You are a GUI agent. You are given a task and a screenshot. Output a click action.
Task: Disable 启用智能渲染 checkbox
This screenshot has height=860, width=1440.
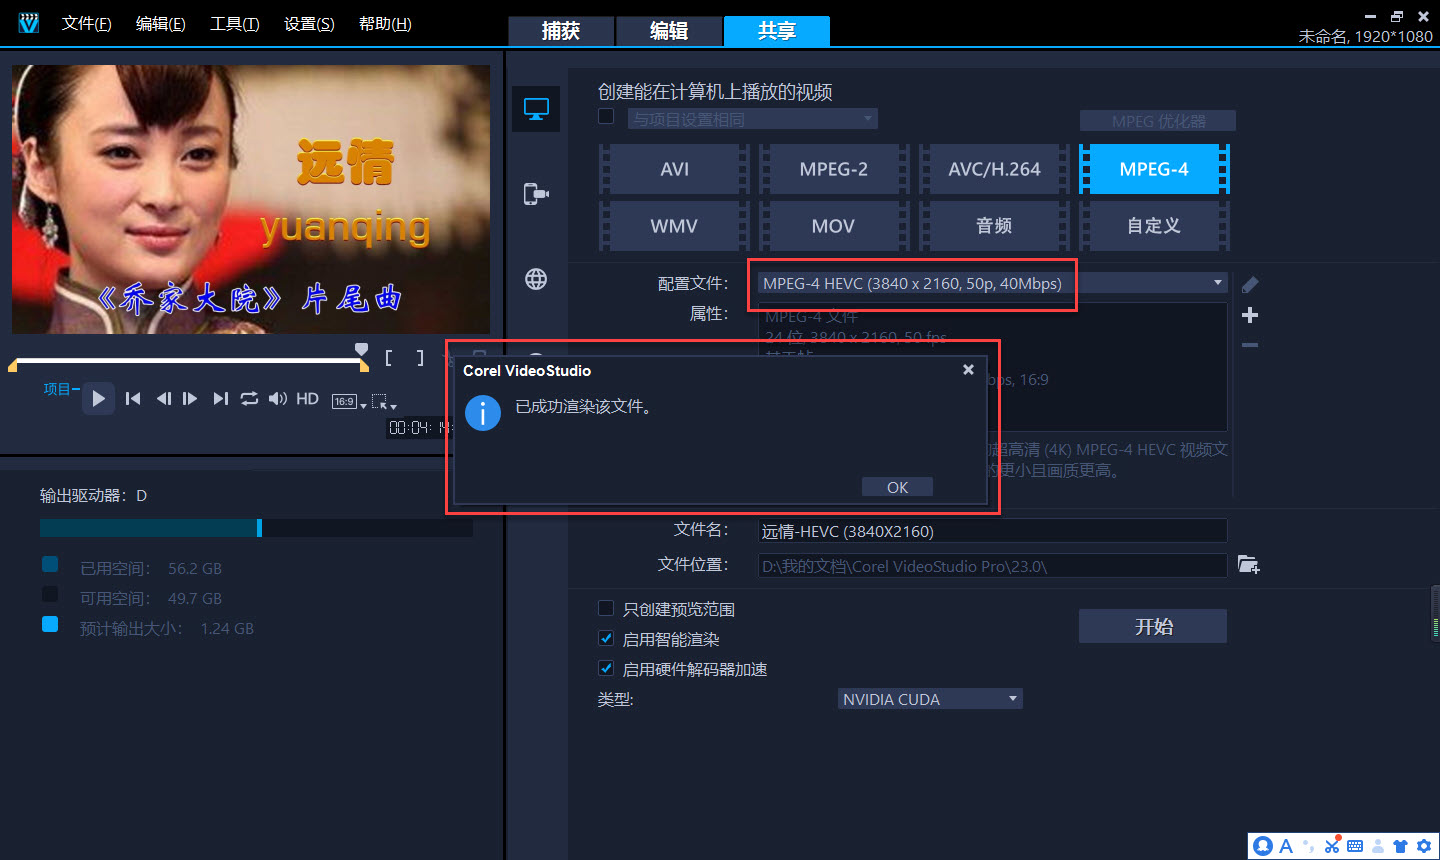605,638
